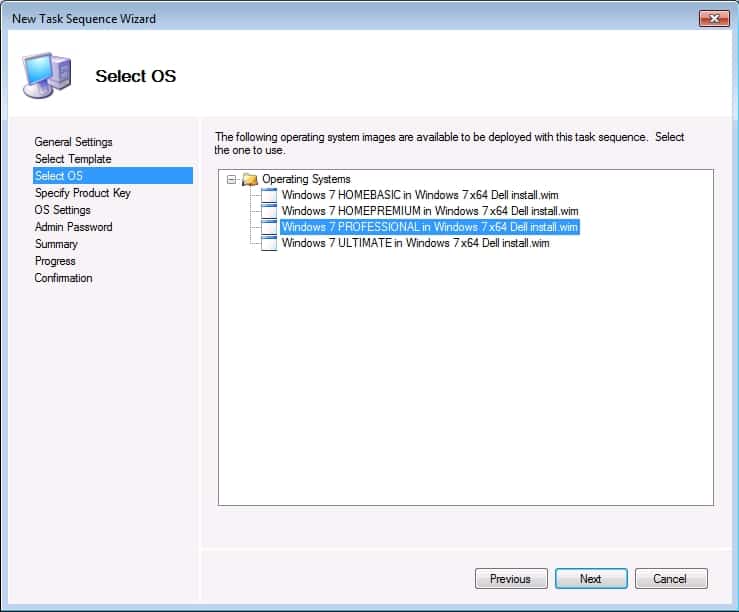The image size is (739, 612).
Task: Select Windows 7 HOMEPREMIUM install.wim entry
Action: click(x=430, y=211)
